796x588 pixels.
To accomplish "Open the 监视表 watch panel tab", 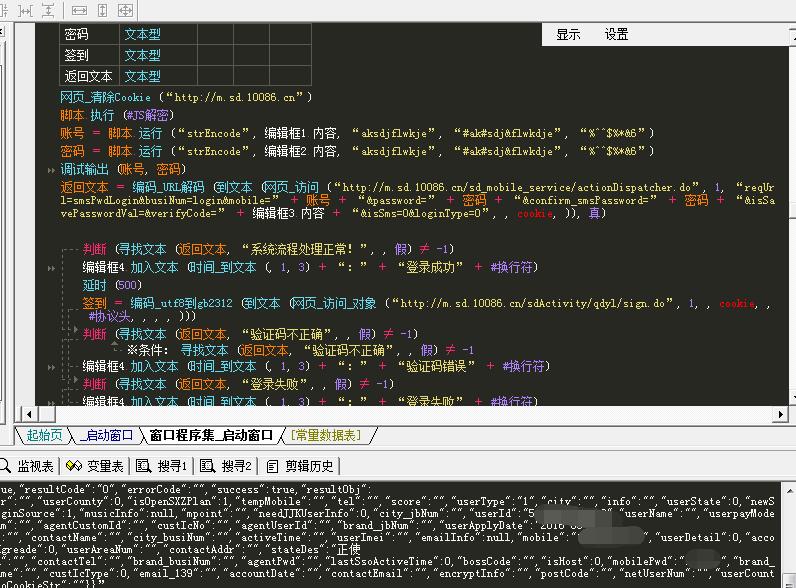I will [30, 466].
